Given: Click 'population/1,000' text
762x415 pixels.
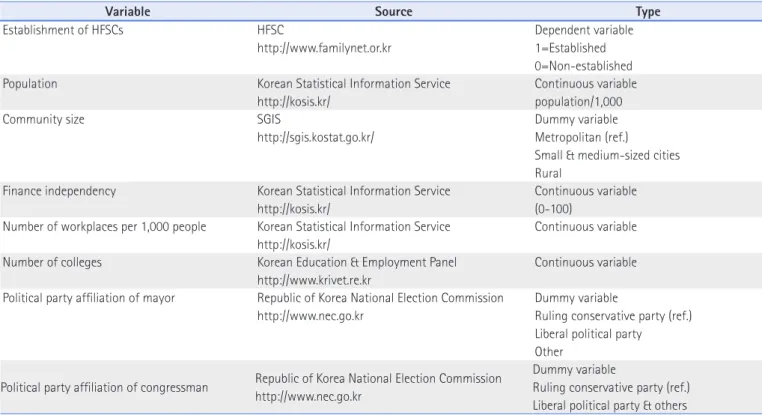Looking at the screenshot, I should [x=578, y=102].
